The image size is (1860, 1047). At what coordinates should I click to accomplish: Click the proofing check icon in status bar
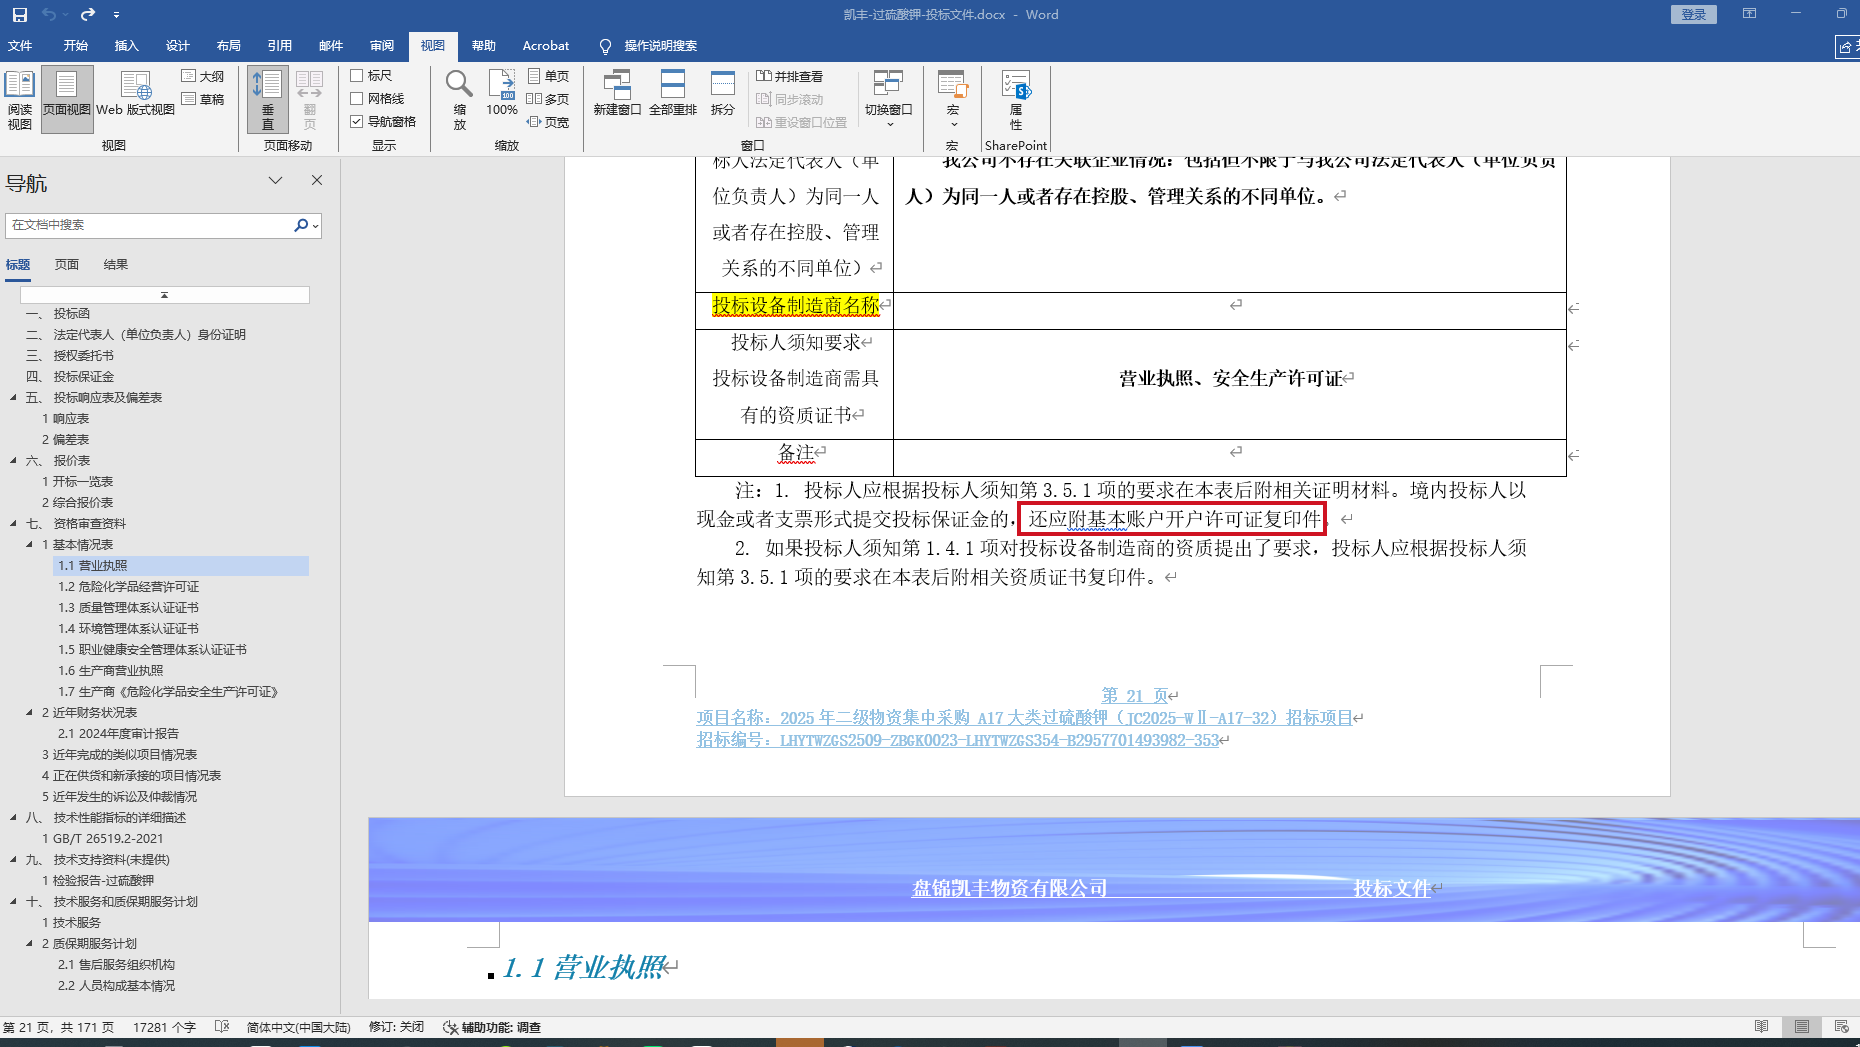pyautogui.click(x=222, y=1027)
